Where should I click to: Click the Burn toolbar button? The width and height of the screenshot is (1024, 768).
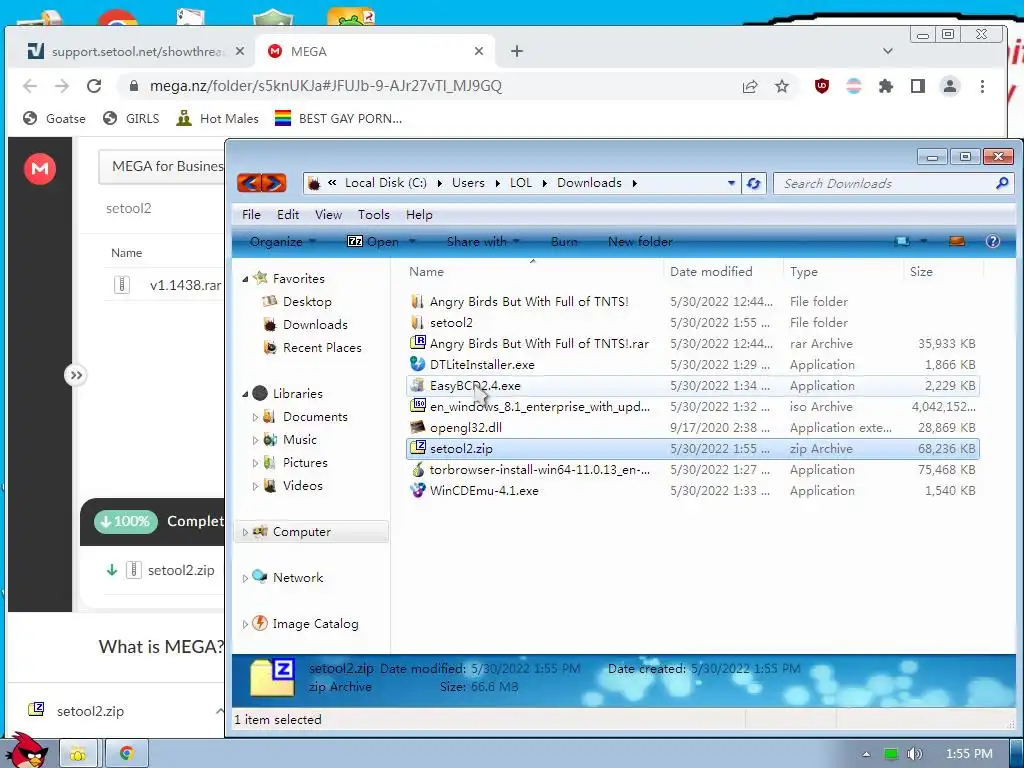click(x=564, y=242)
